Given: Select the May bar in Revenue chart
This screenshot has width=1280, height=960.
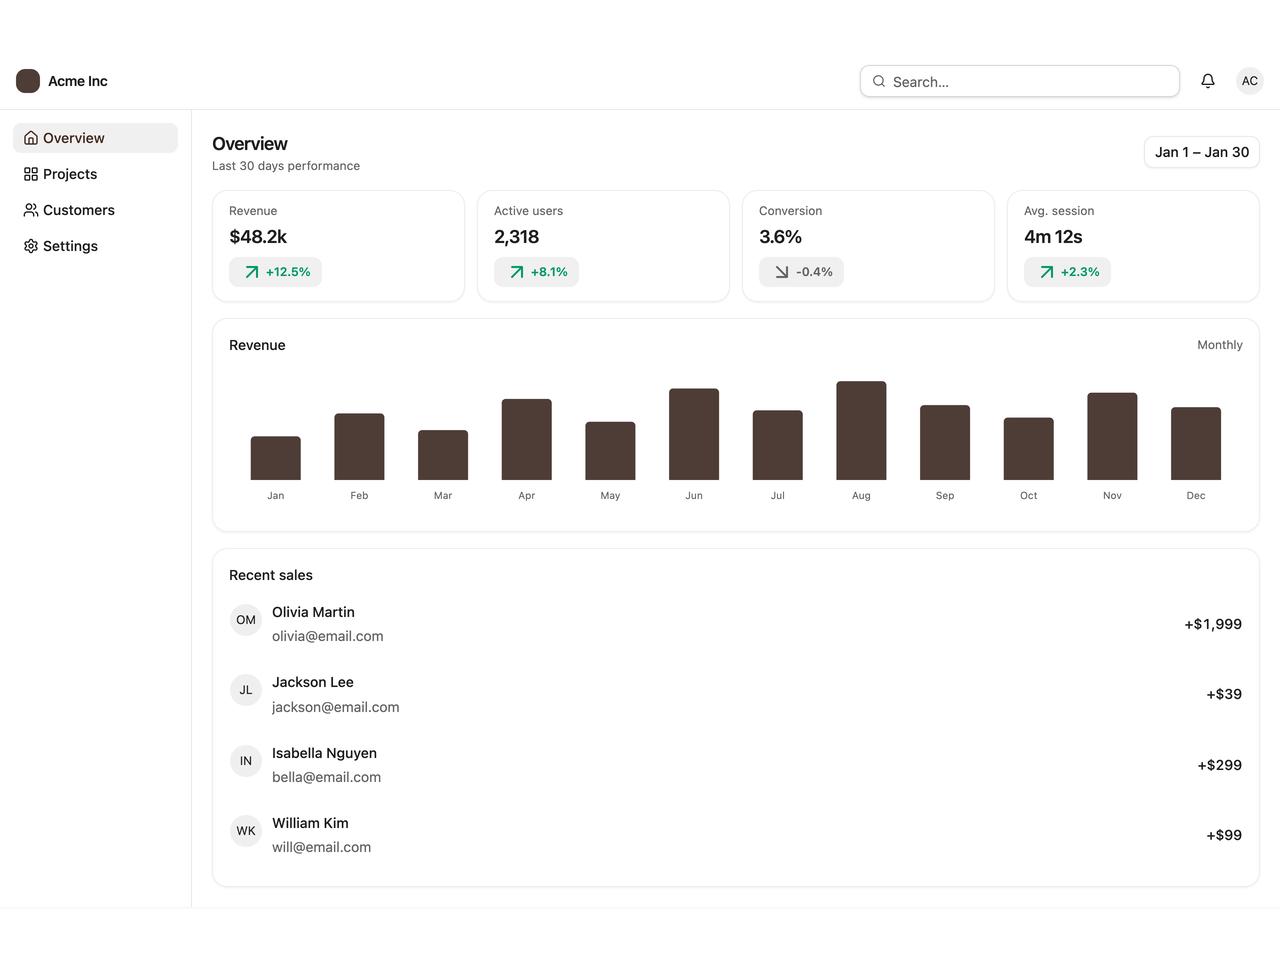Looking at the screenshot, I should click(610, 451).
